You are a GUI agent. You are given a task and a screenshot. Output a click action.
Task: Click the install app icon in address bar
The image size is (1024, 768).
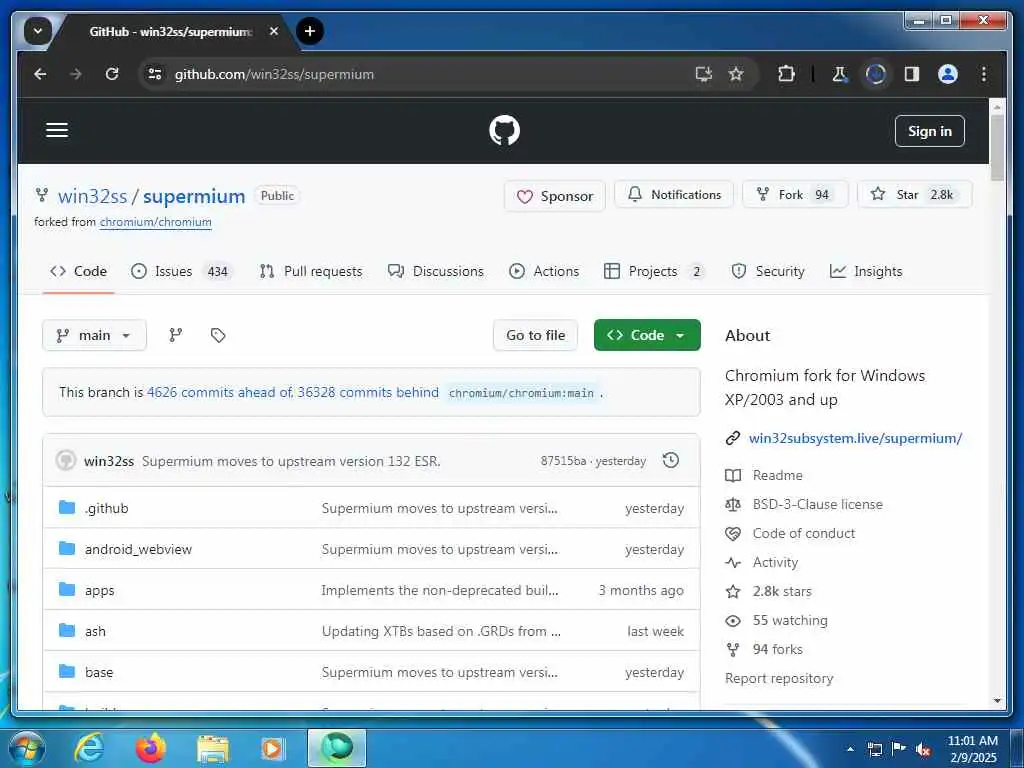click(x=703, y=74)
